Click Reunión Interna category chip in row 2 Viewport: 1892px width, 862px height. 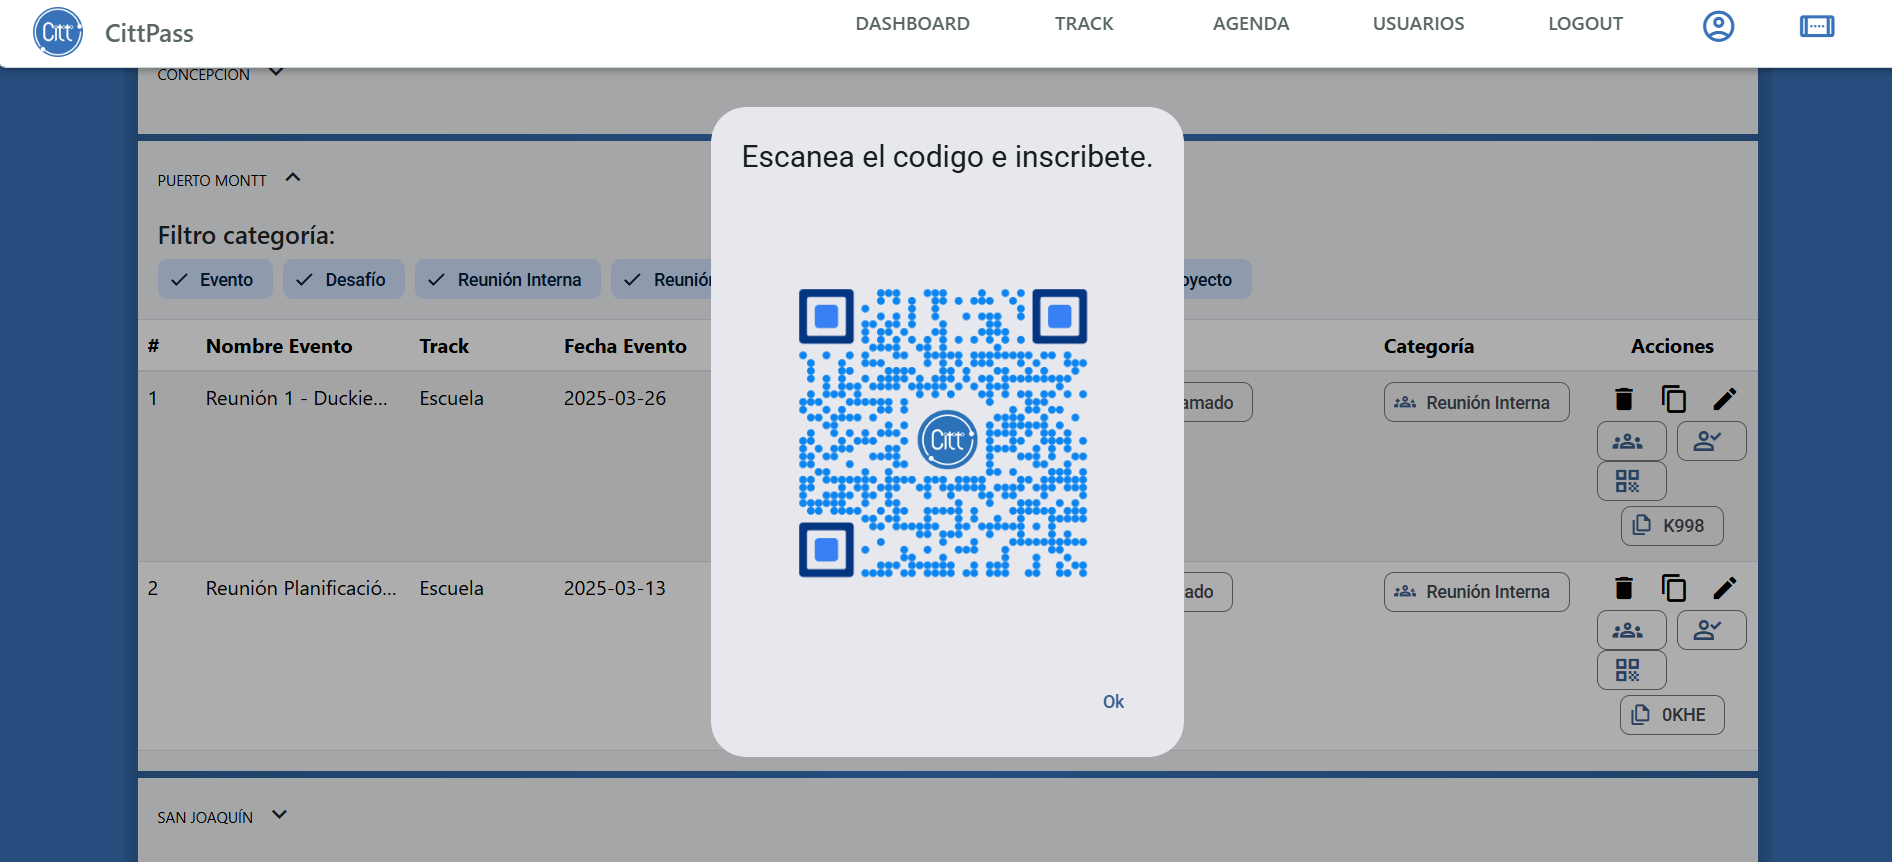[1476, 592]
